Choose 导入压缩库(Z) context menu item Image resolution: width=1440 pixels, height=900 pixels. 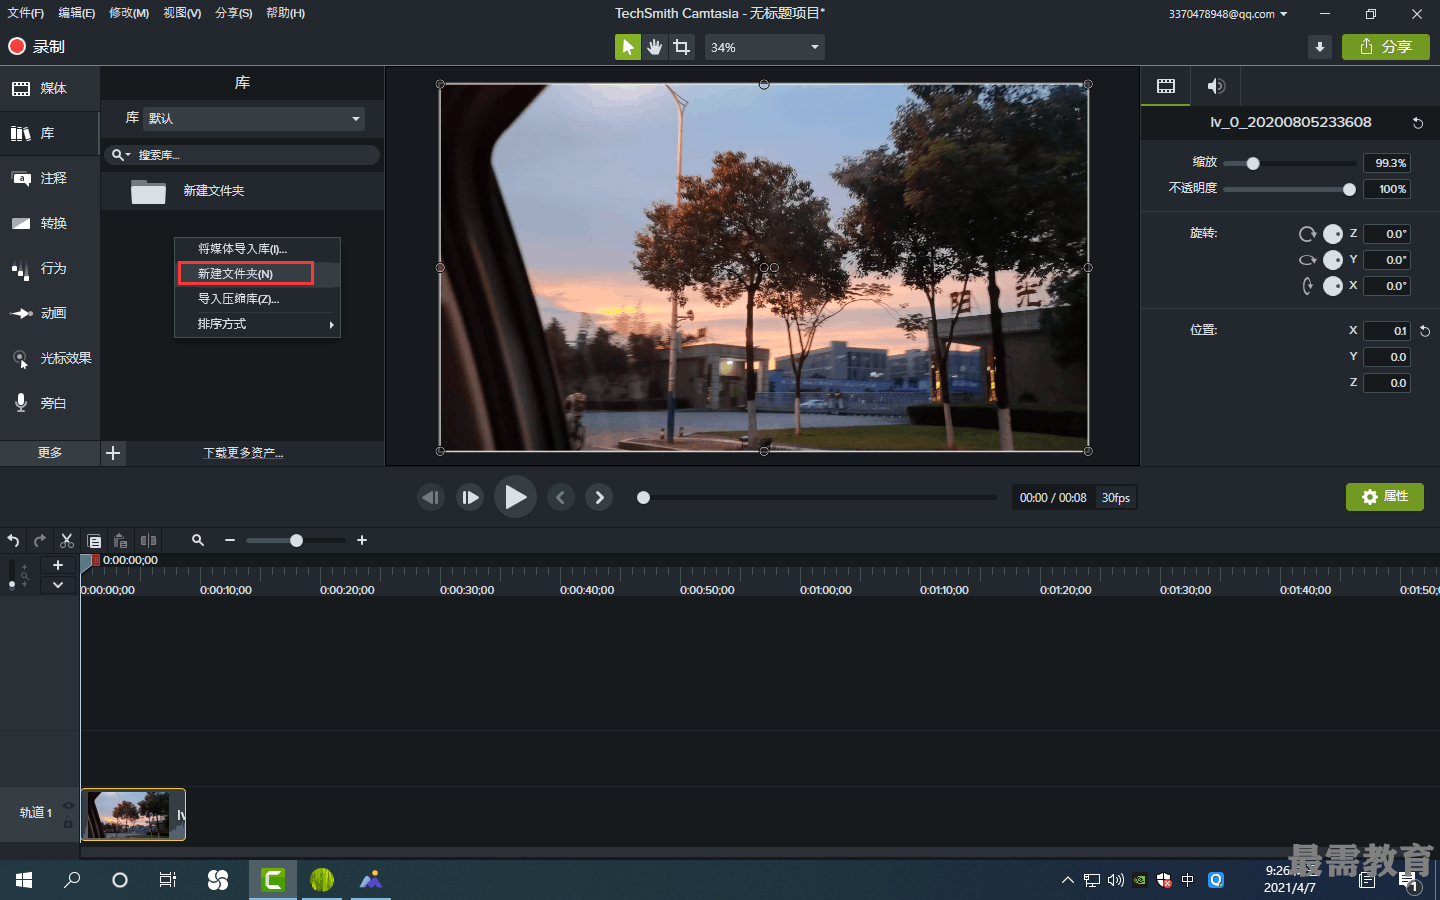click(x=257, y=299)
